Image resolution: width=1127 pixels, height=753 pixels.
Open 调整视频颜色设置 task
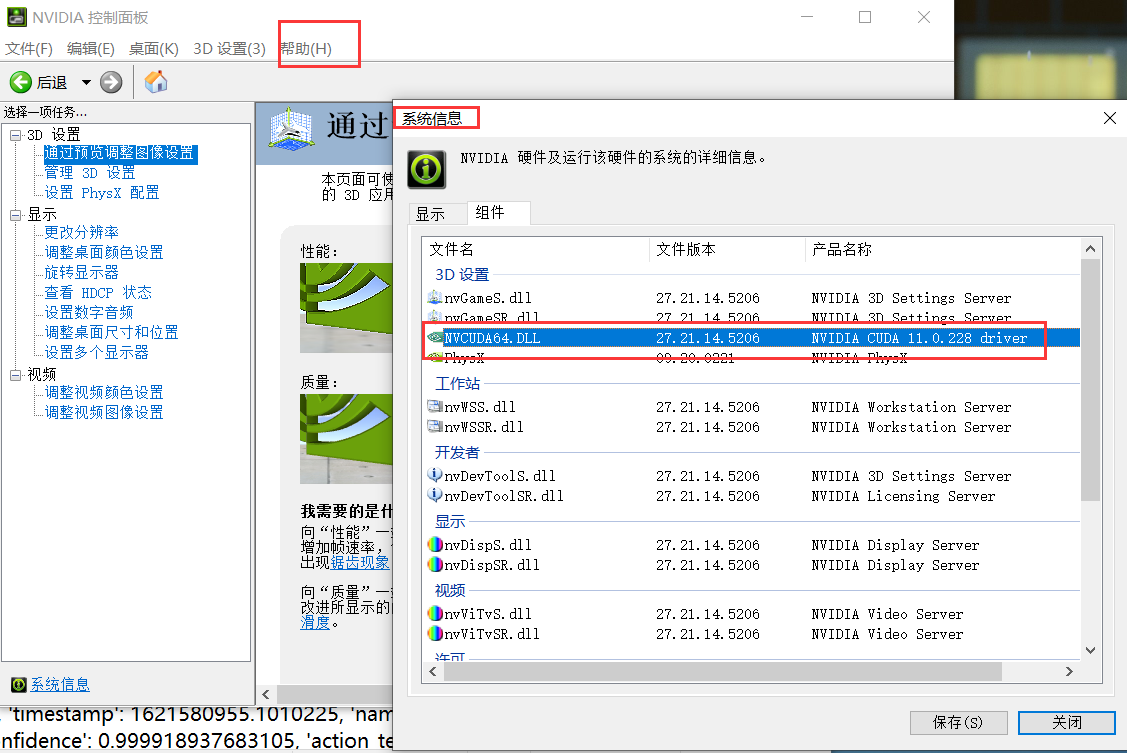(x=104, y=393)
